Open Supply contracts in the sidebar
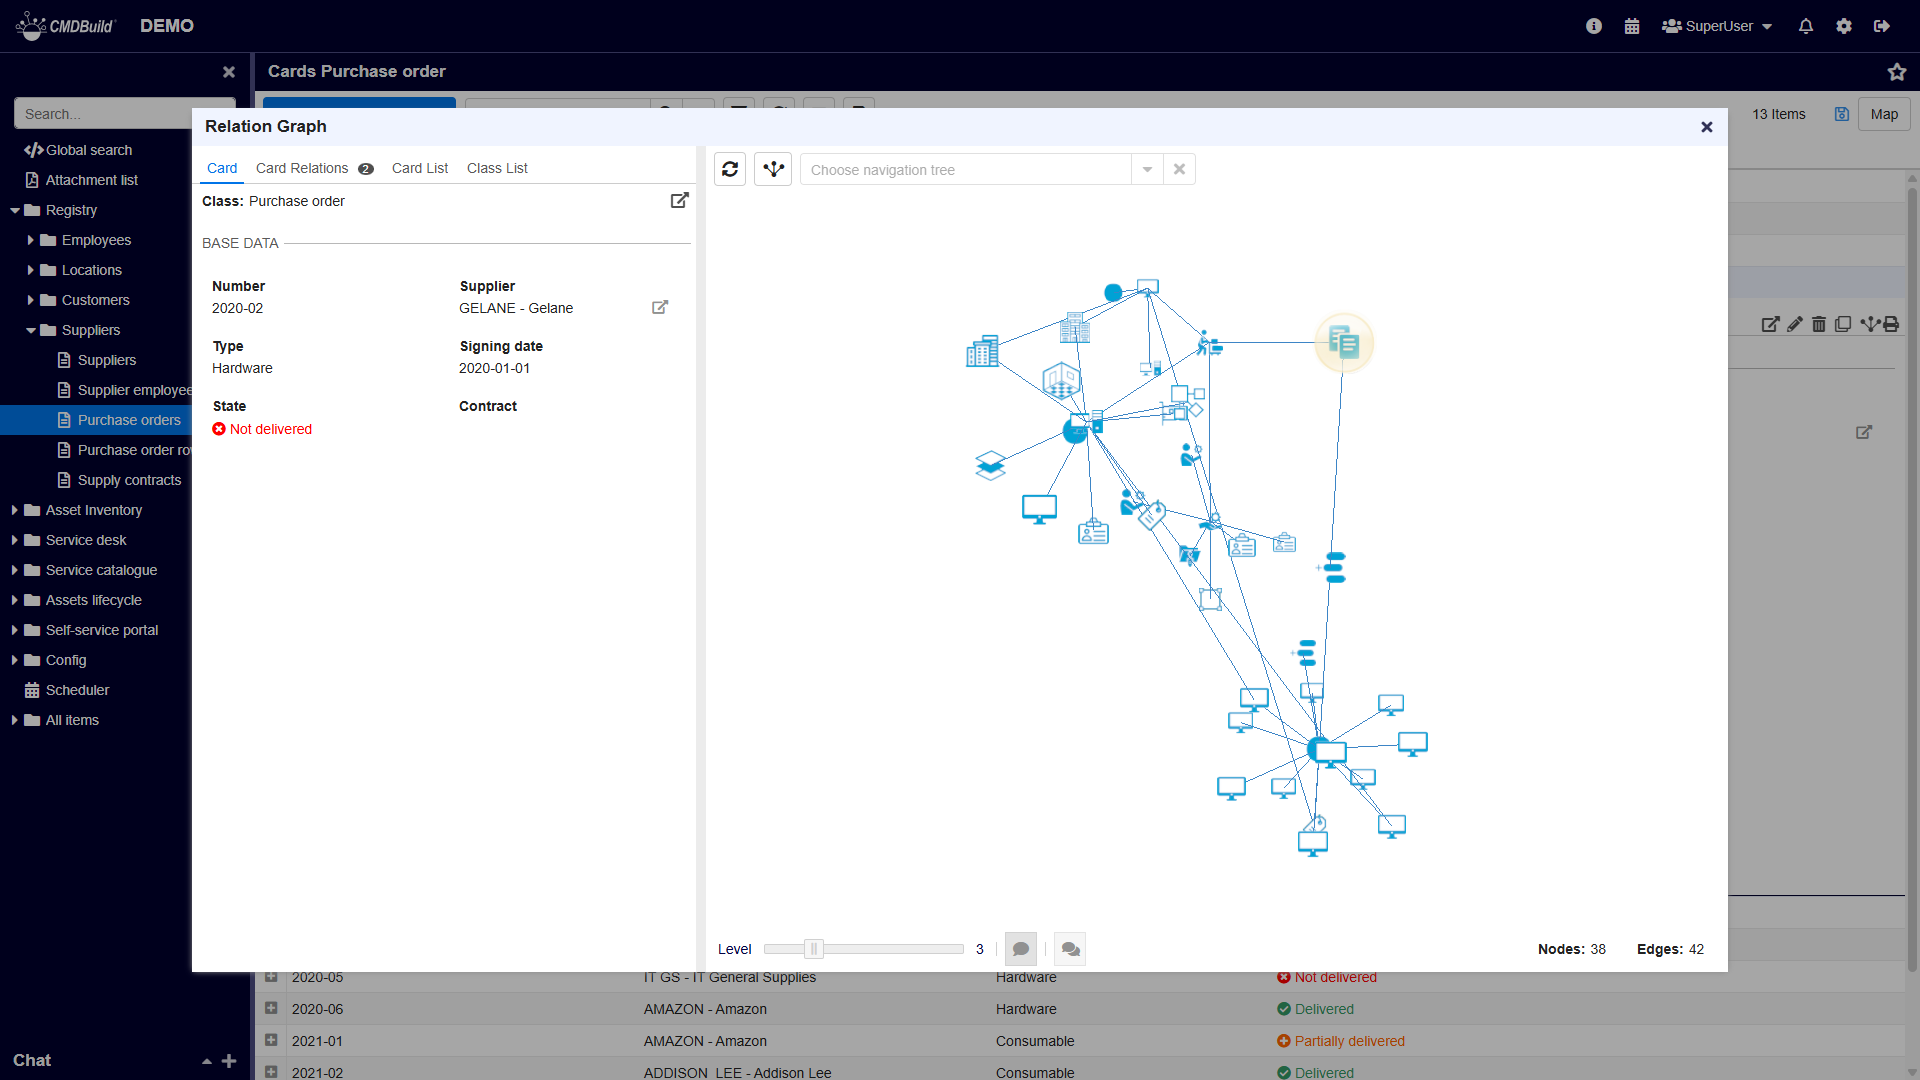 129,480
